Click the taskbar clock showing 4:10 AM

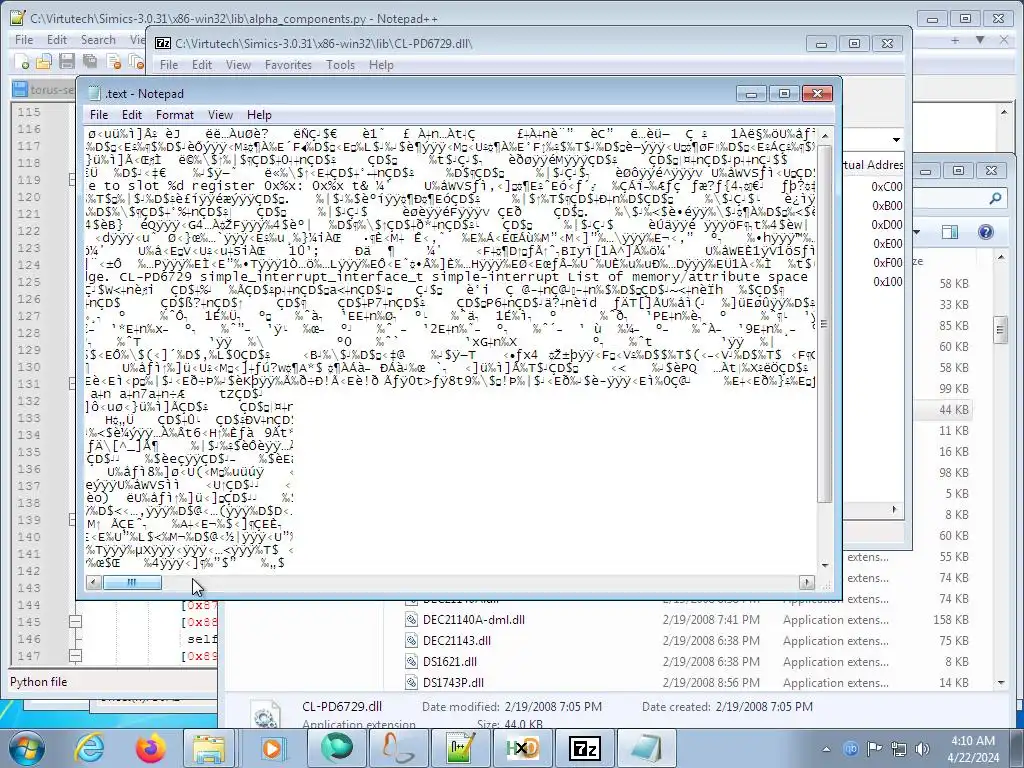(973, 748)
